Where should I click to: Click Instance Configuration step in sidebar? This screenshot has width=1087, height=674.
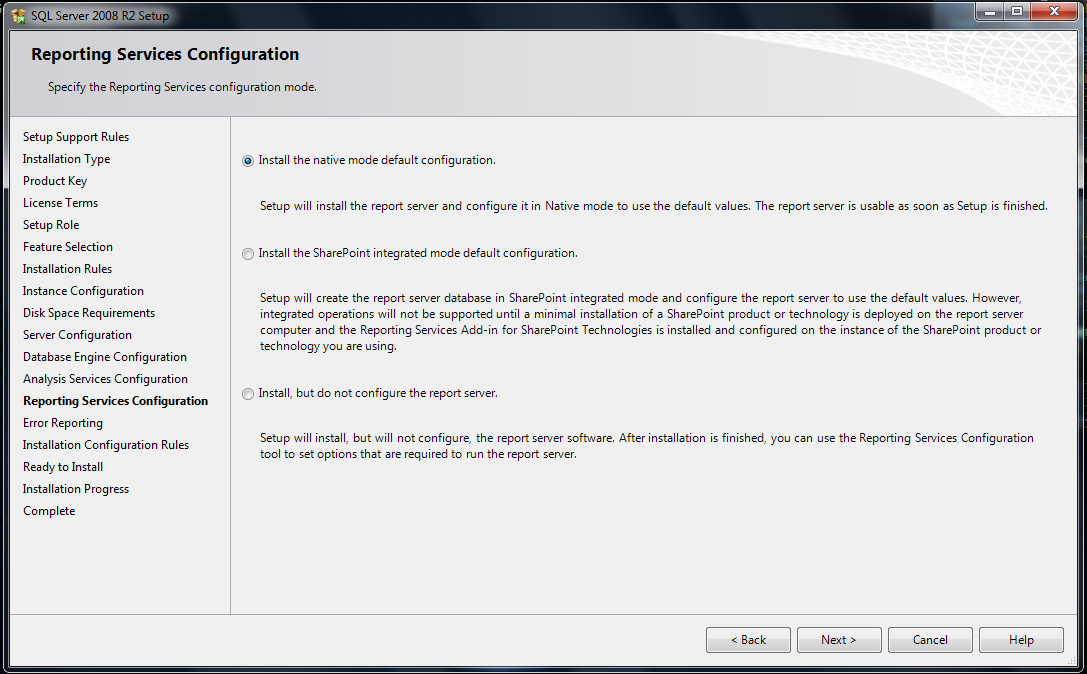[83, 291]
